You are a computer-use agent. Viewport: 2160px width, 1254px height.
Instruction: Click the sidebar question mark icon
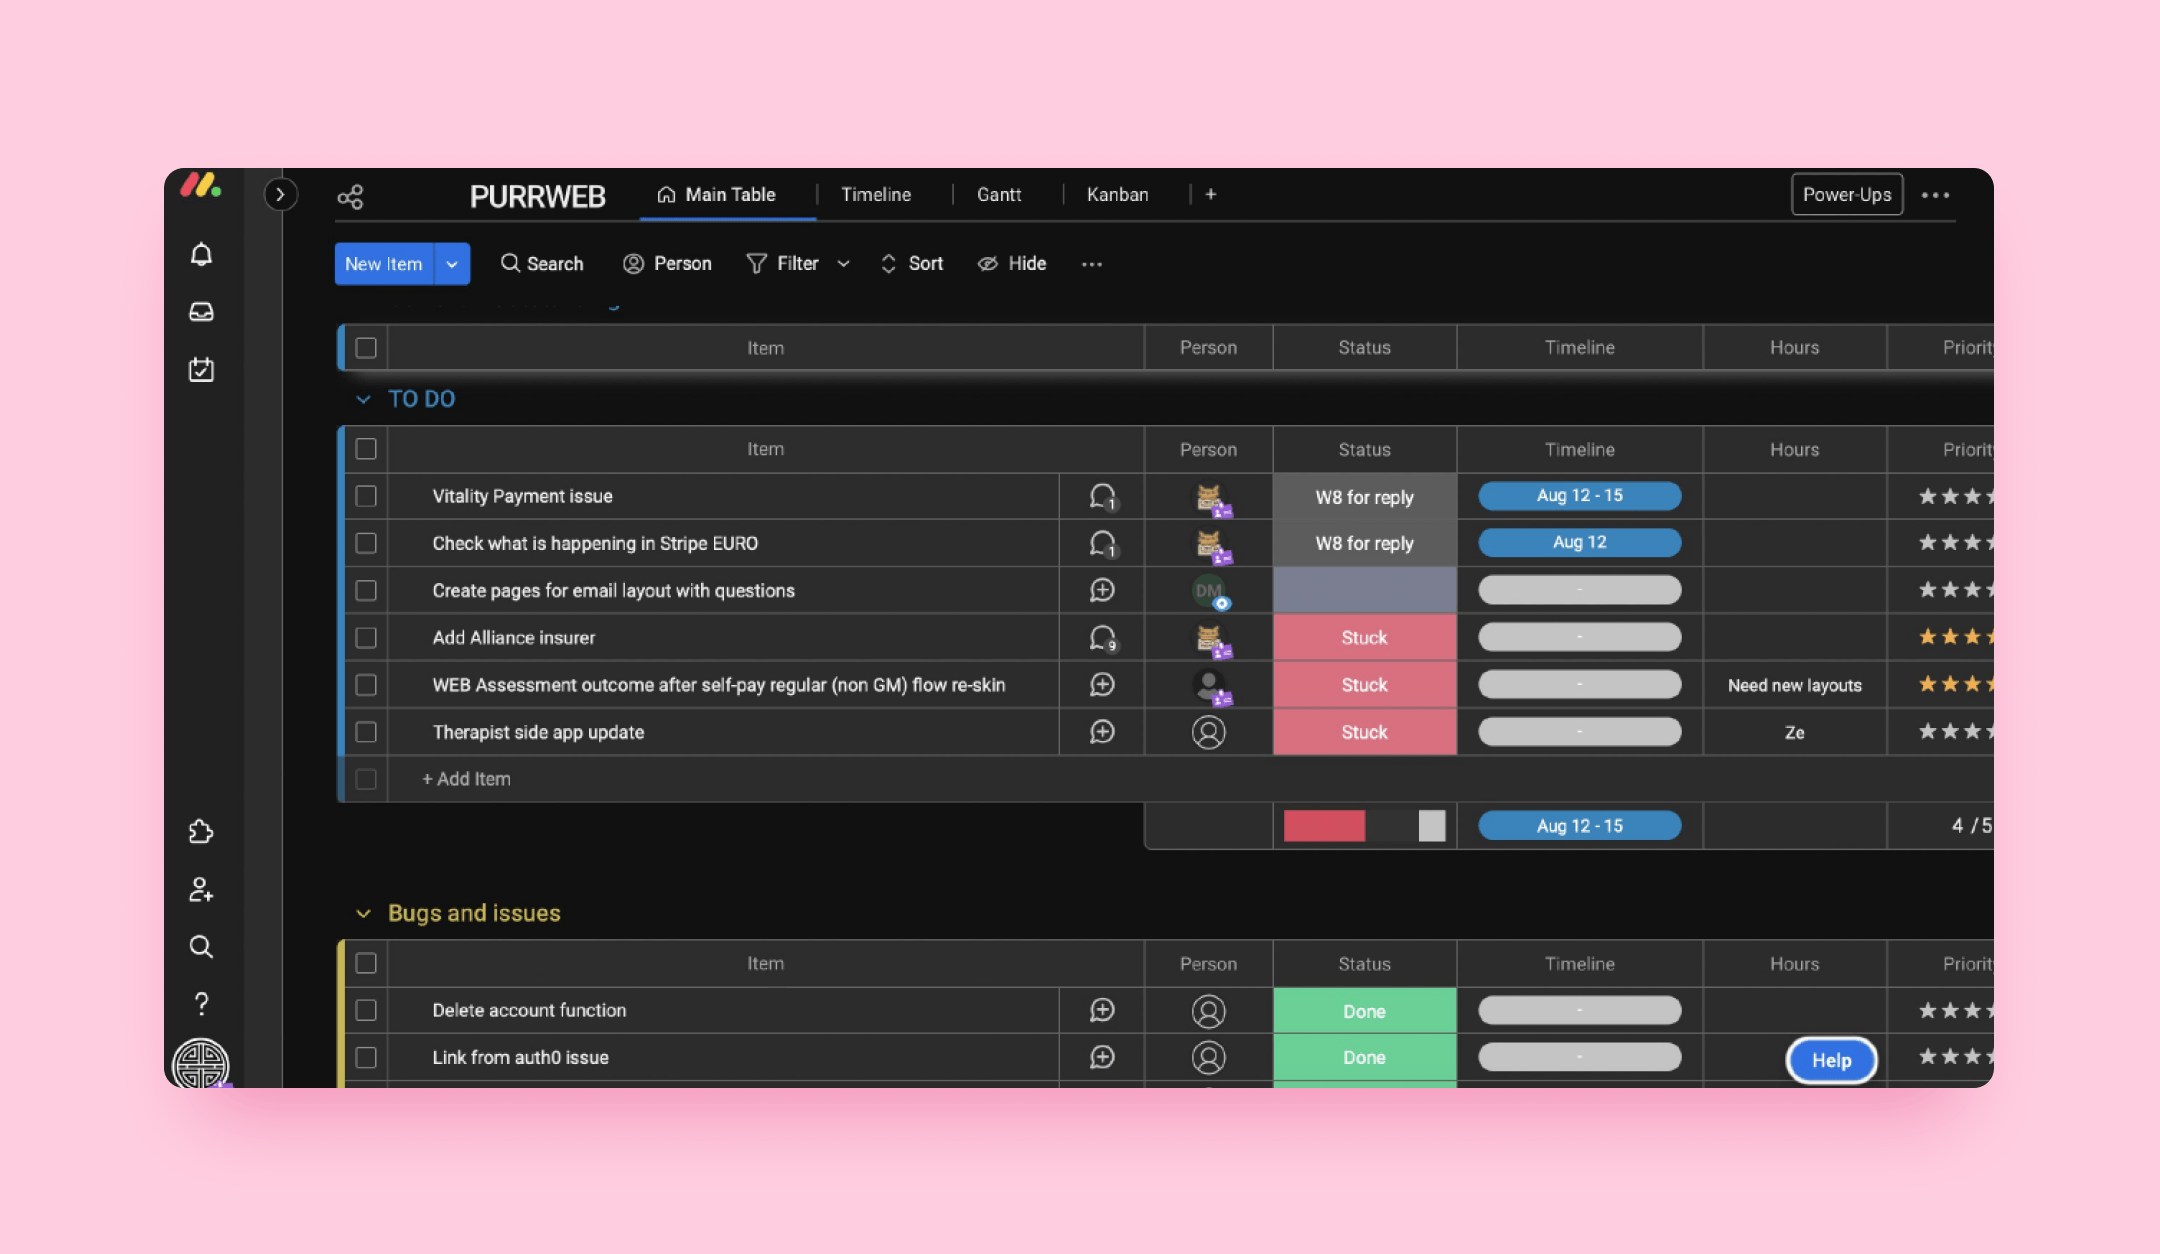click(201, 1004)
